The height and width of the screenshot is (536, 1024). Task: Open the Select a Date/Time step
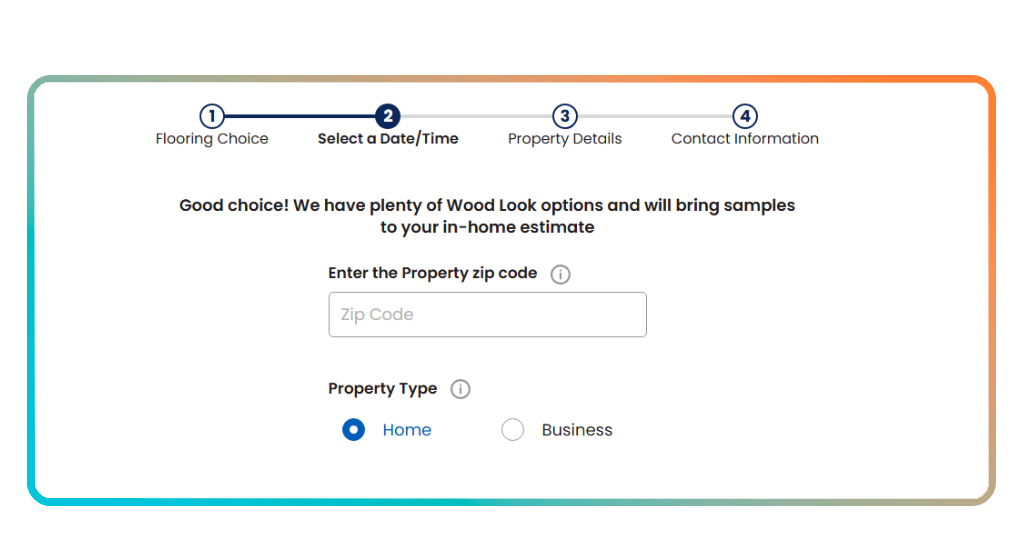click(388, 139)
